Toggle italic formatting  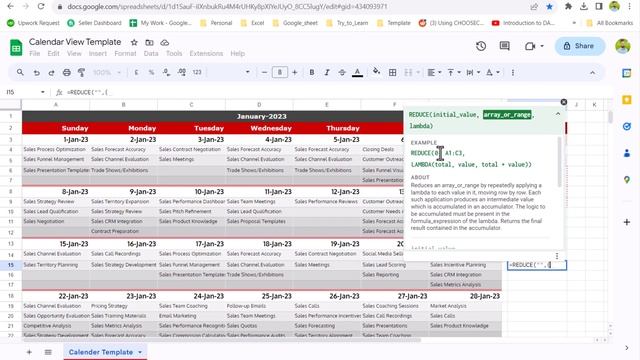[x=327, y=72]
